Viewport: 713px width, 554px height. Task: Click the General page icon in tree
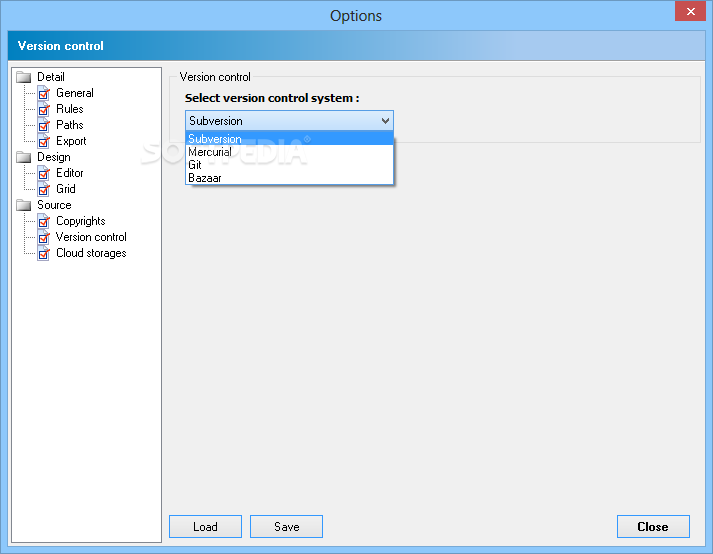44,93
